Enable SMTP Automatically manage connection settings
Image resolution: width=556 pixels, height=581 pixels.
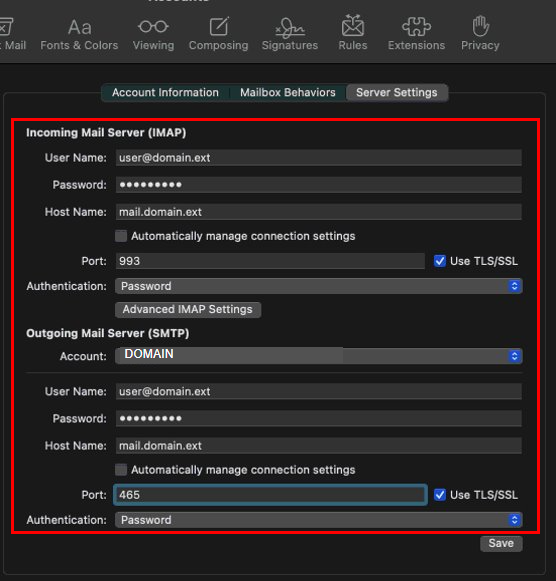(x=121, y=470)
